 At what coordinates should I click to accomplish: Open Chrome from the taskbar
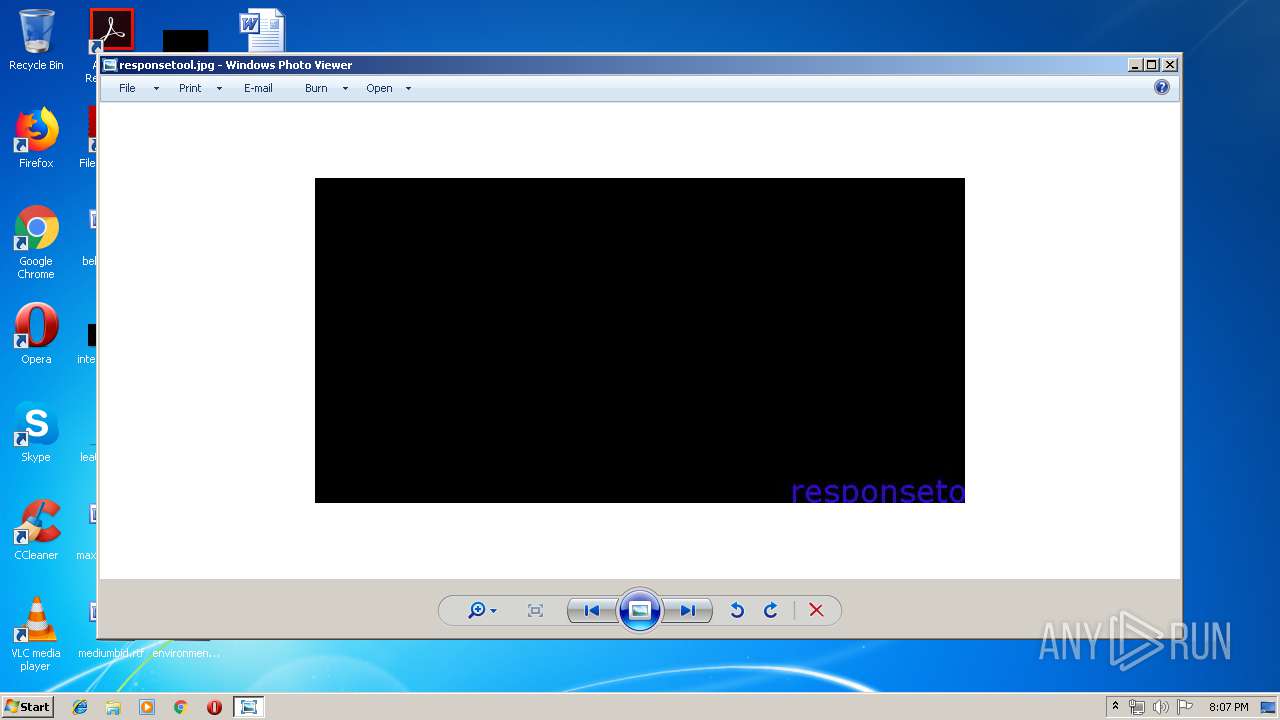tap(180, 707)
